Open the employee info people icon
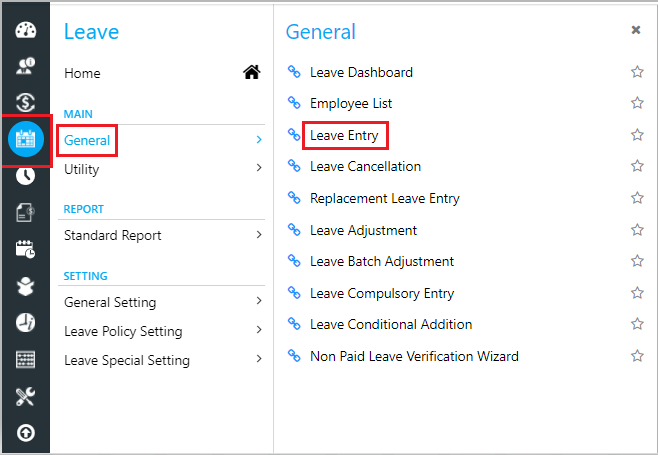 [26, 66]
